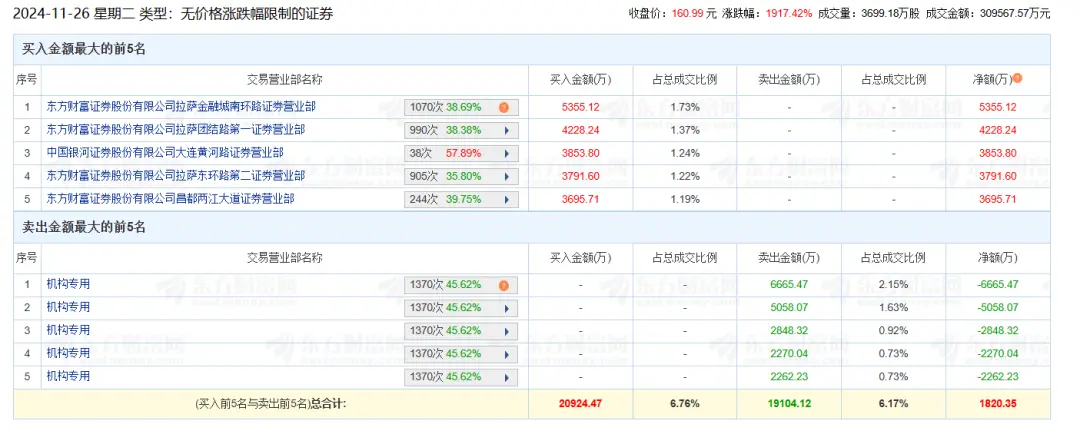Open 东方财富证券拉萨东环路第二证券营业部 link

(x=176, y=176)
